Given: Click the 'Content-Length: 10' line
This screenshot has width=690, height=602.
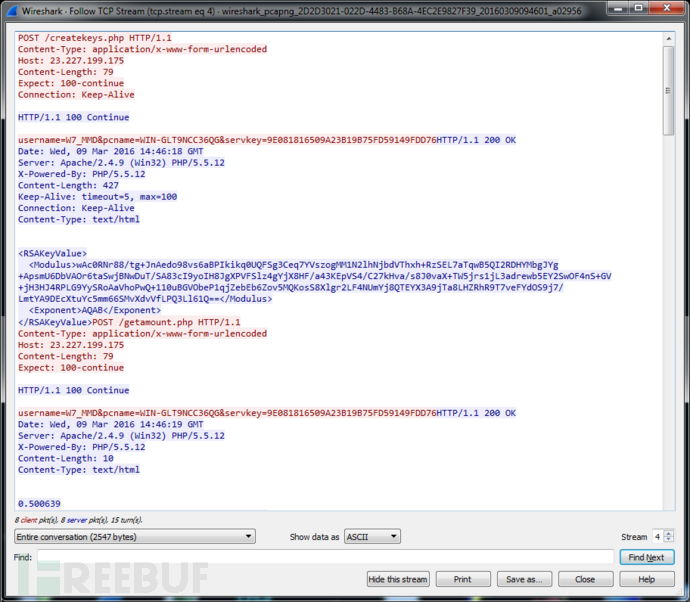Looking at the screenshot, I should (66, 459).
